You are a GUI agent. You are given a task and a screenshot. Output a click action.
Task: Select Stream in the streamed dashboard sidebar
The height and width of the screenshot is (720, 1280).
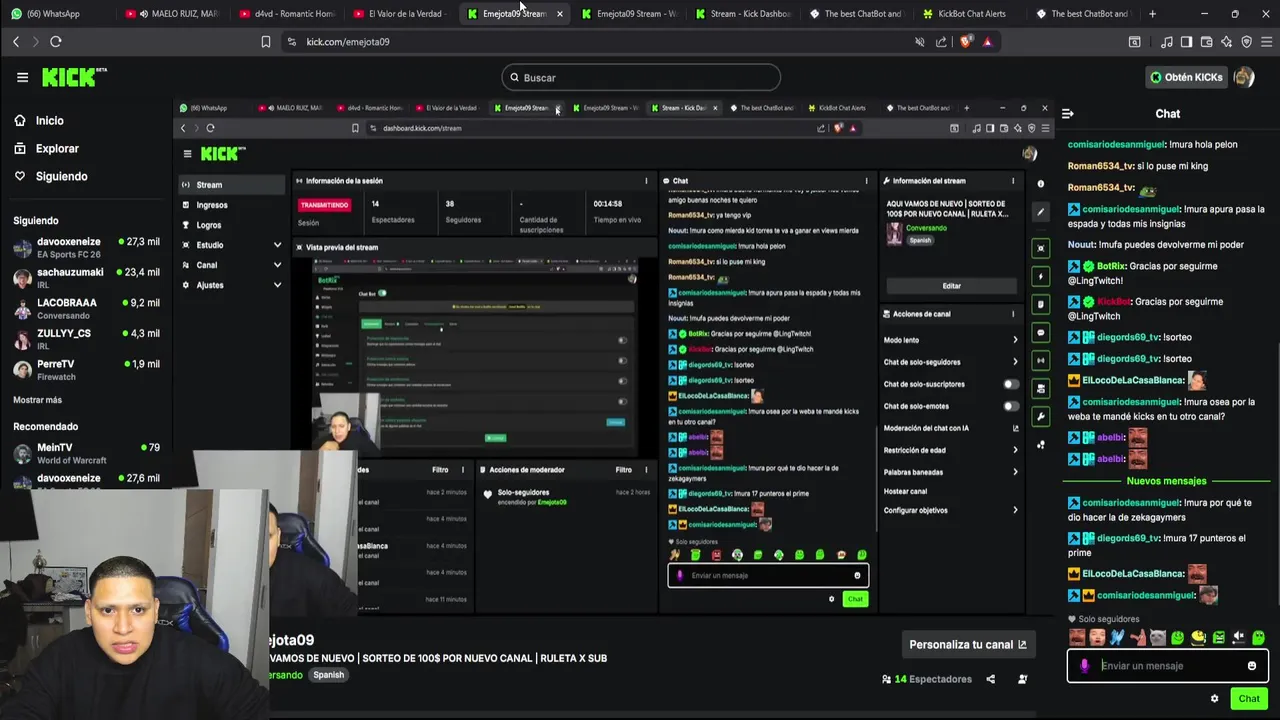232,185
